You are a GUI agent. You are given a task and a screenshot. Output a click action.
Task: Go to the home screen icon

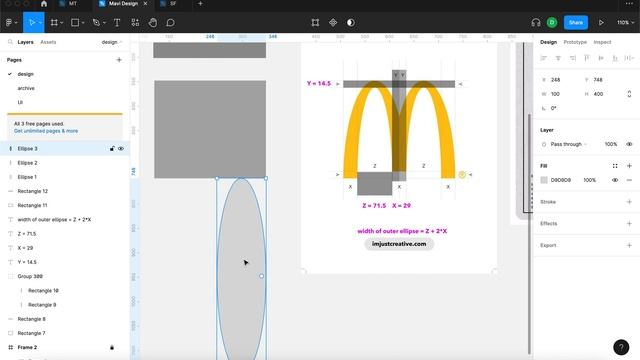(44, 4)
